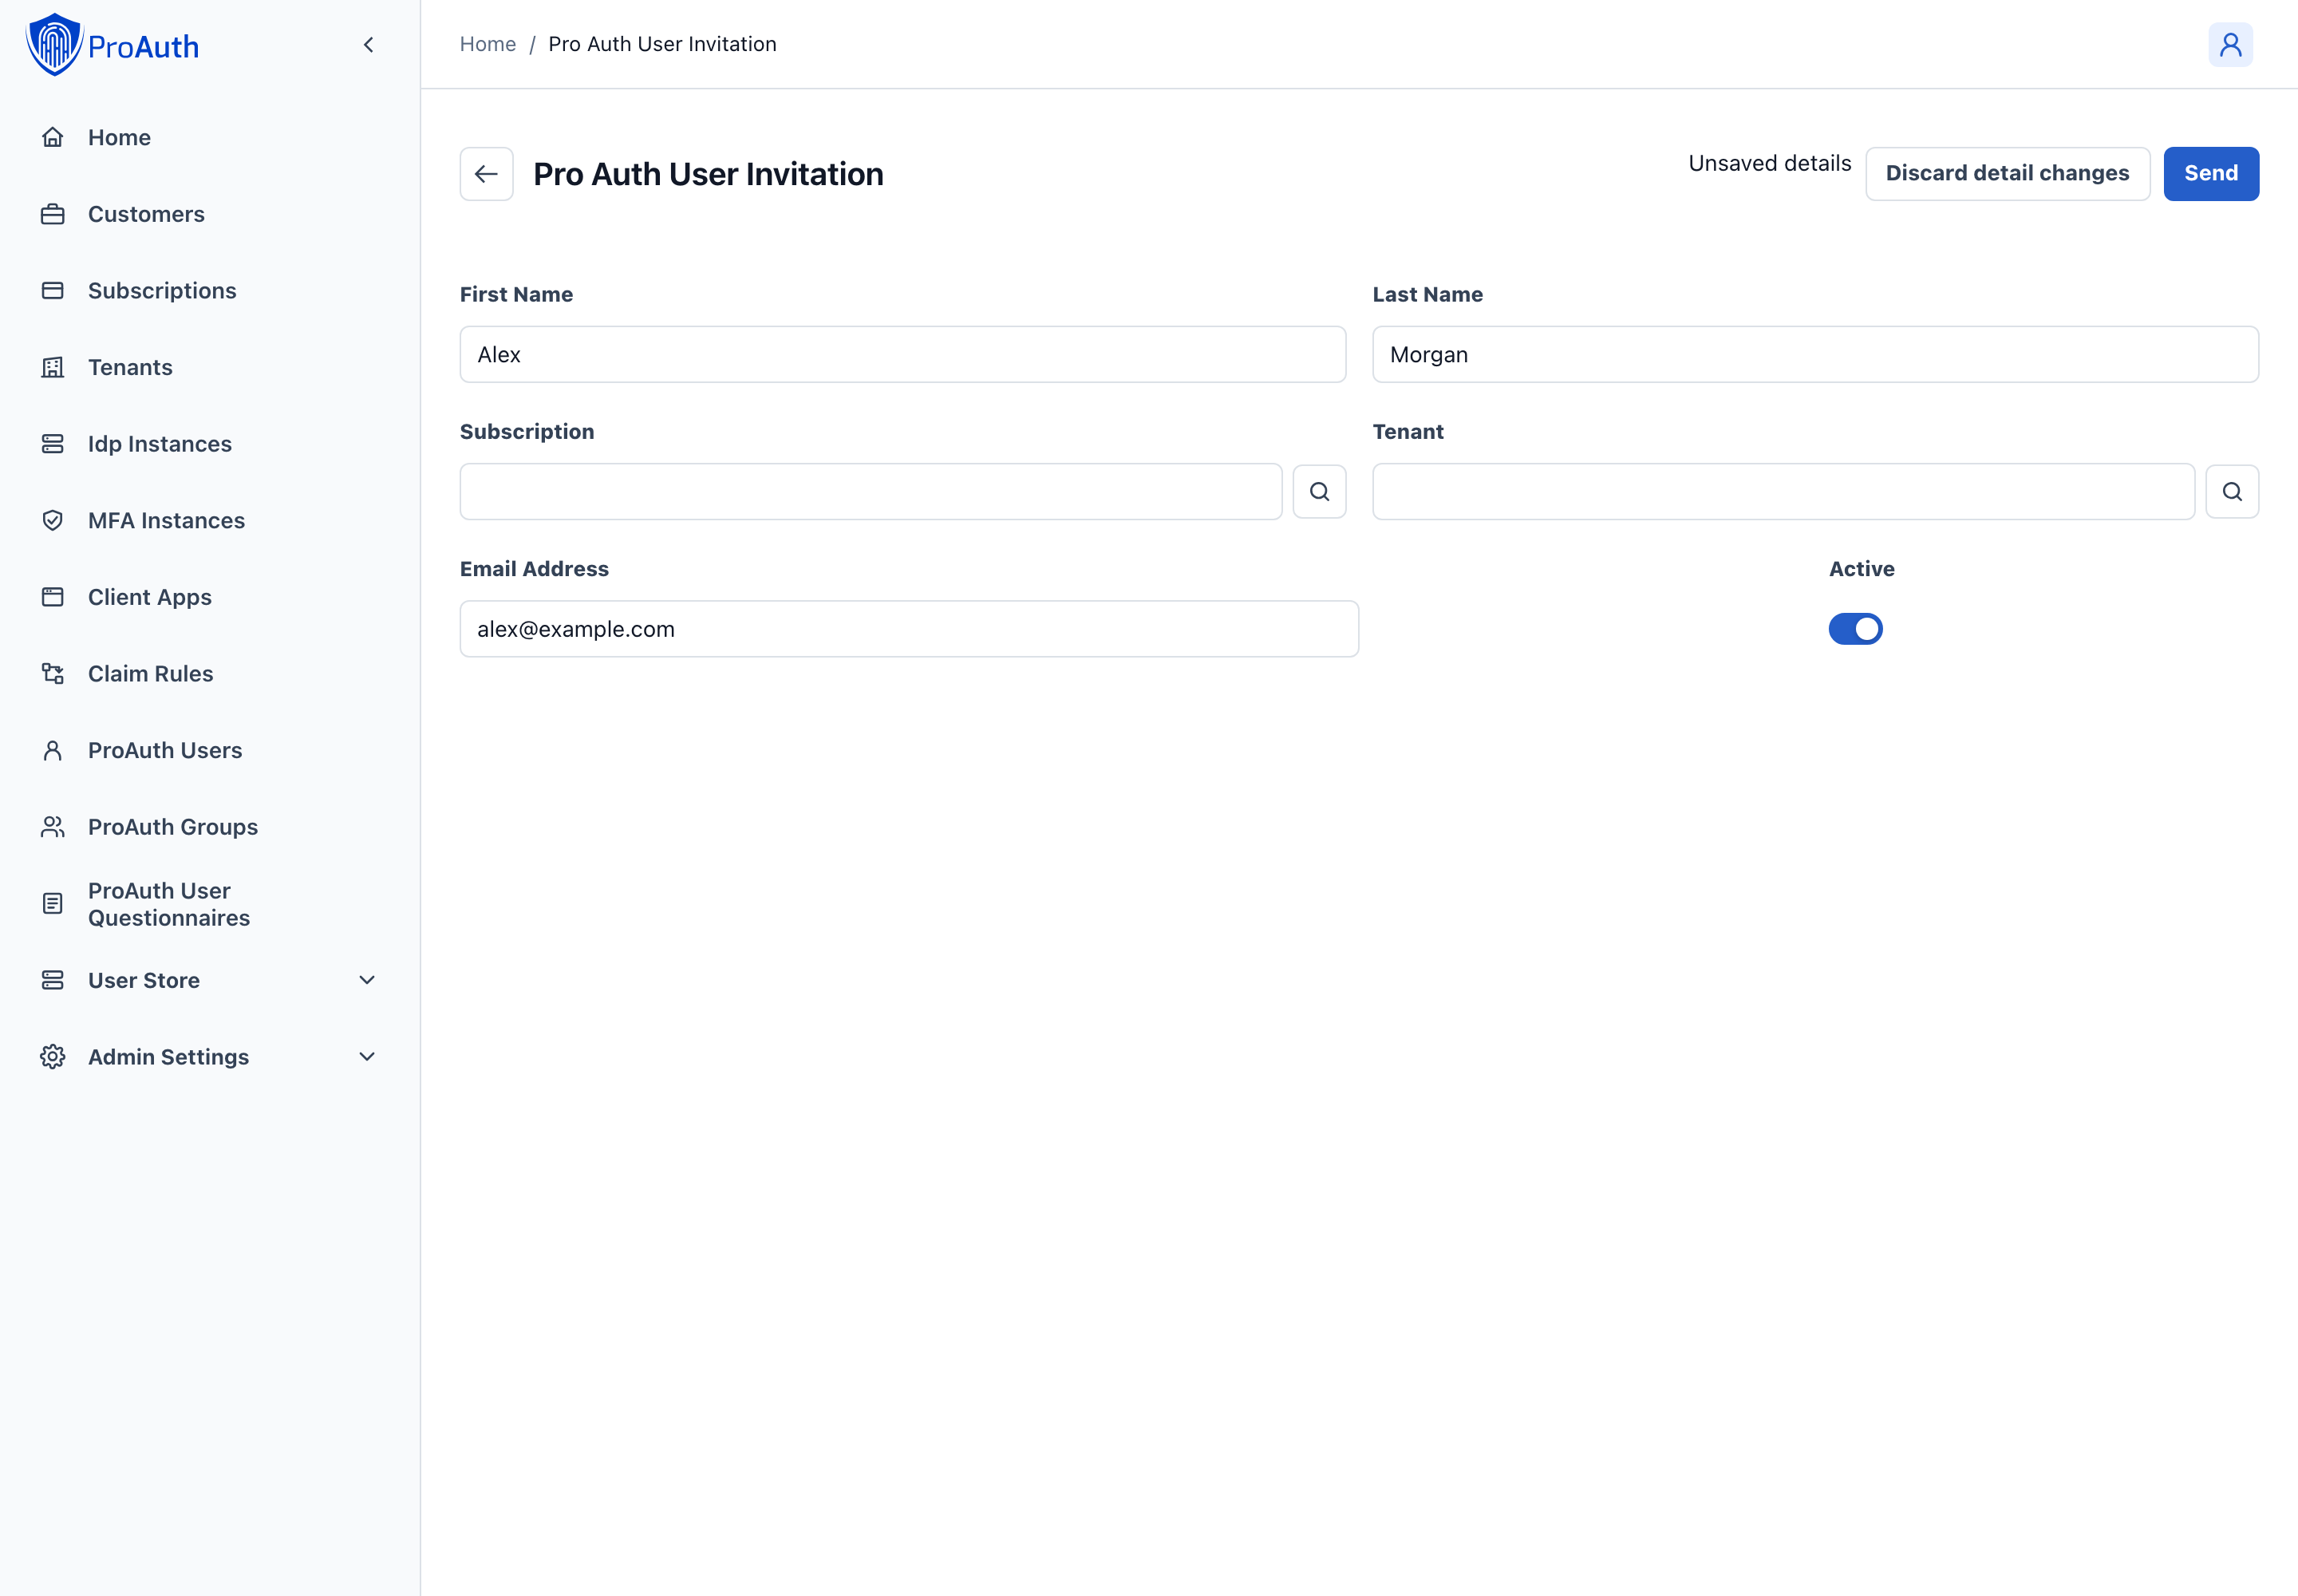Click the MFA Instances shield icon
This screenshot has width=2298, height=1596.
tap(53, 520)
